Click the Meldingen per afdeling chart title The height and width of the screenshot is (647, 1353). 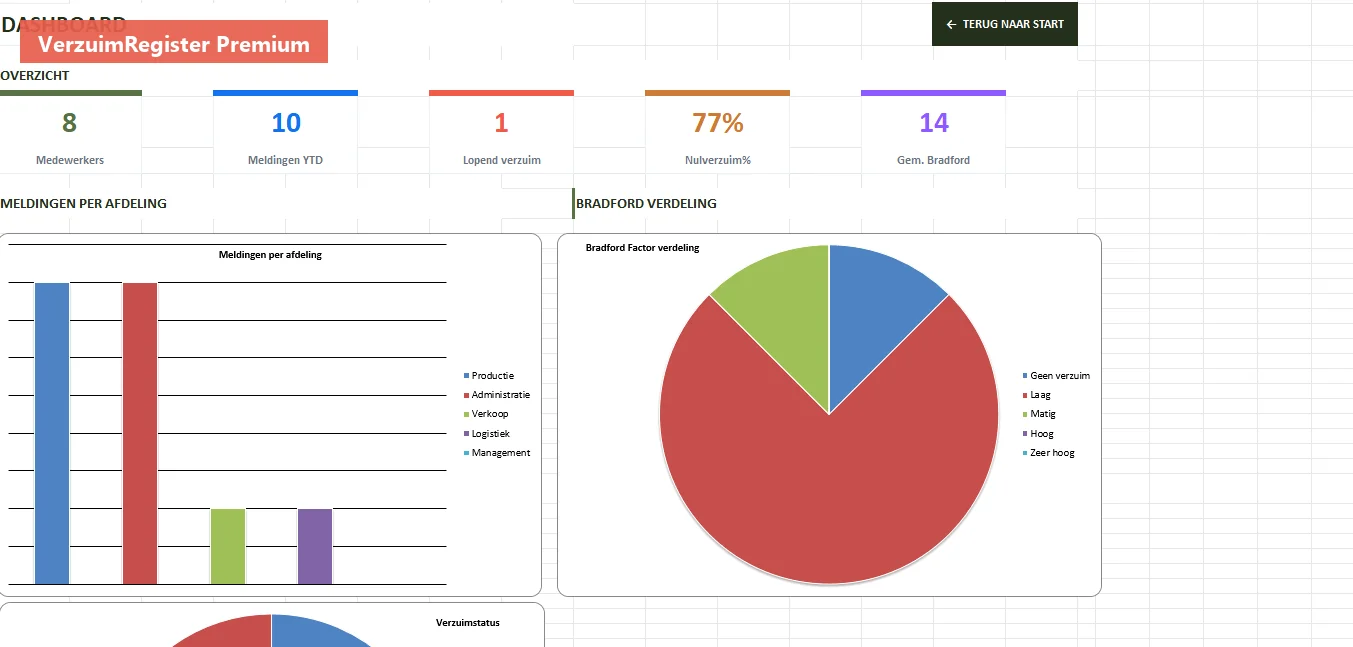270,255
